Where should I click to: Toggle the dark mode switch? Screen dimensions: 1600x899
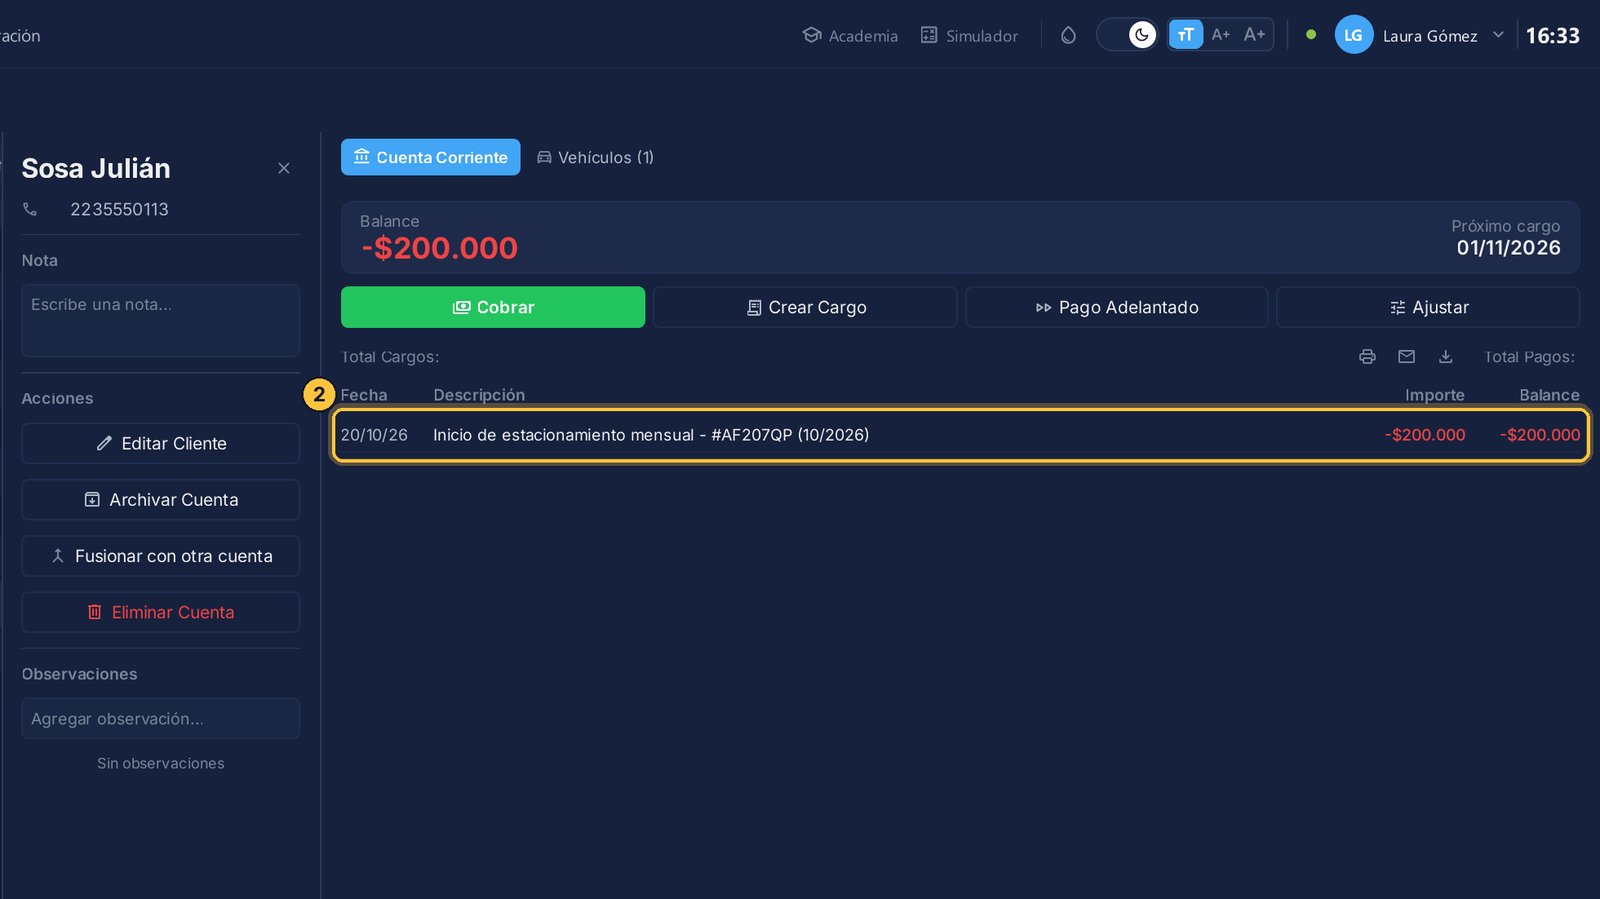click(x=1129, y=35)
